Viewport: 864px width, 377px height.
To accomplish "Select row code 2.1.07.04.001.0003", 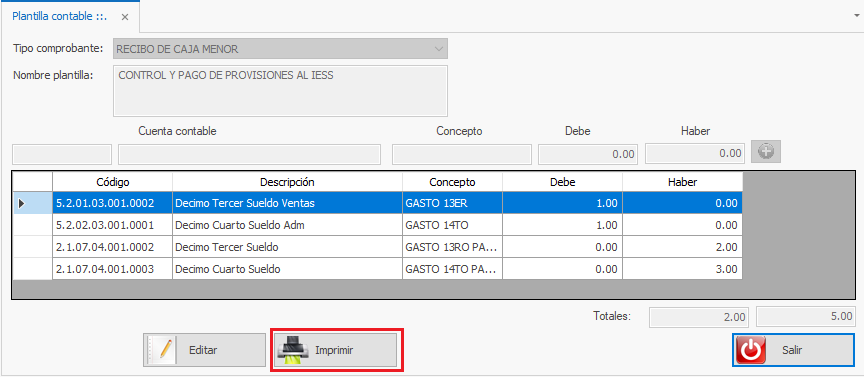I will [112, 269].
